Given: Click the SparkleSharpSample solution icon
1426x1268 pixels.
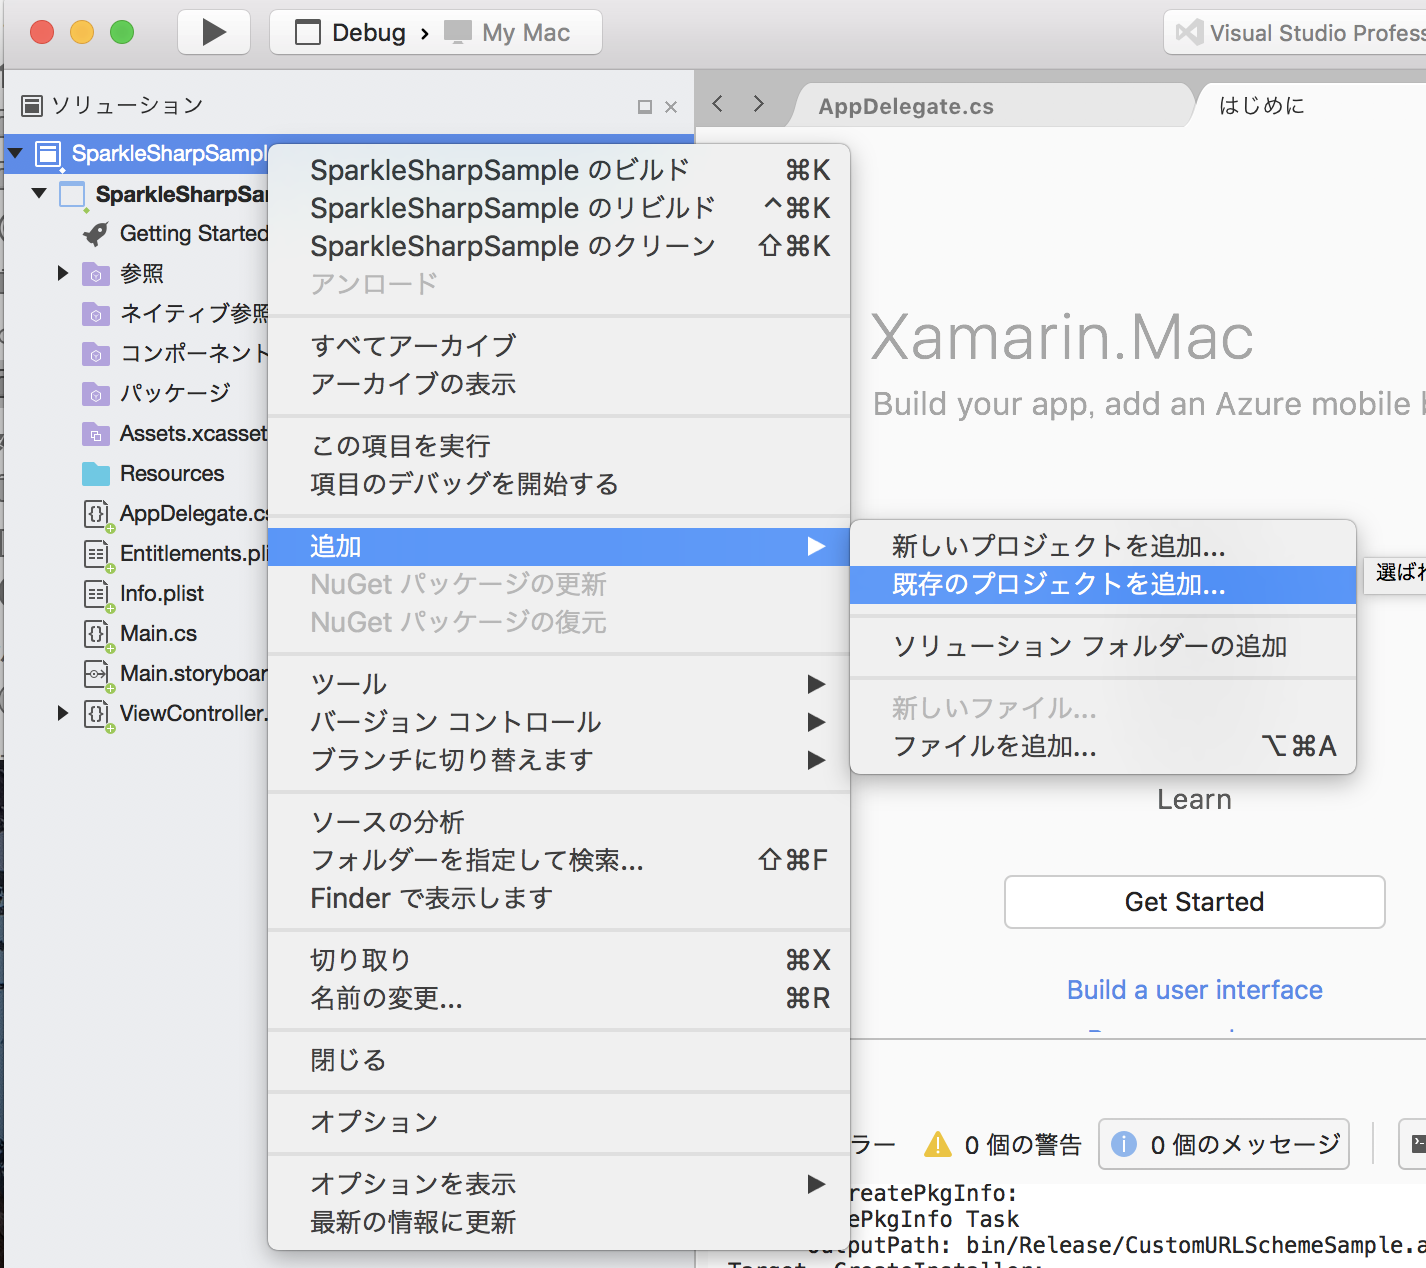Looking at the screenshot, I should point(48,154).
